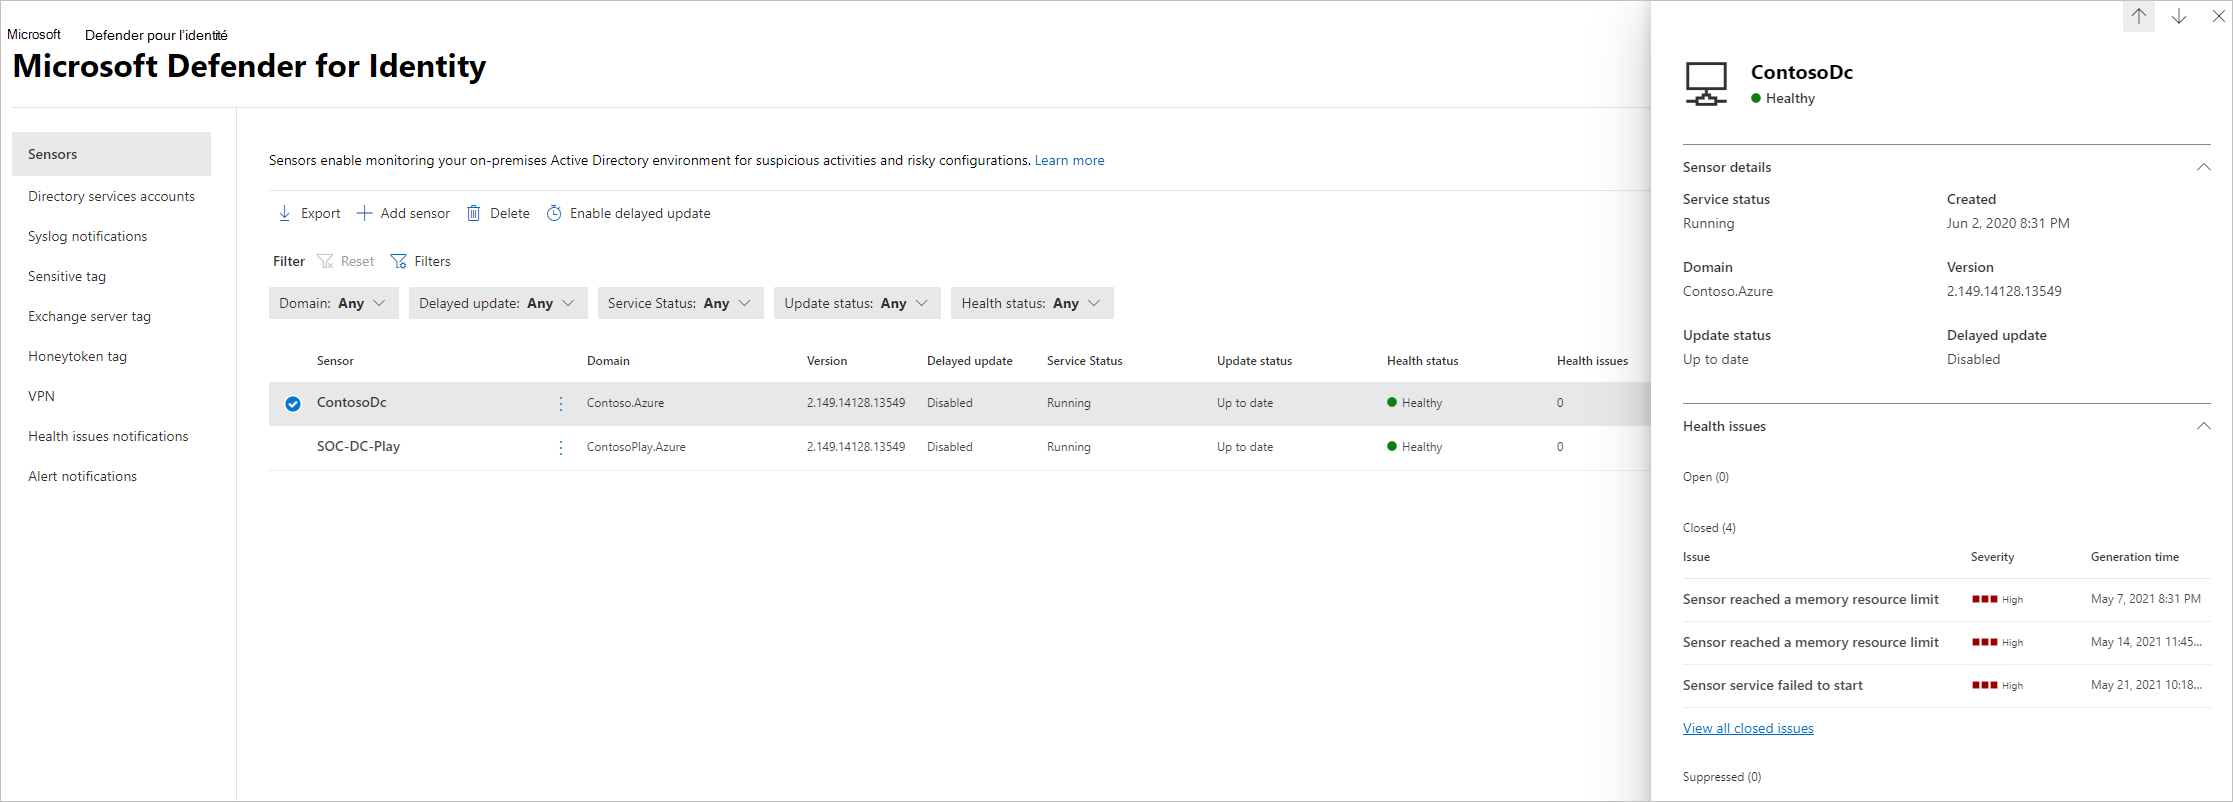Click the Enable delayed update clock icon
The image size is (2233, 802).
554,213
